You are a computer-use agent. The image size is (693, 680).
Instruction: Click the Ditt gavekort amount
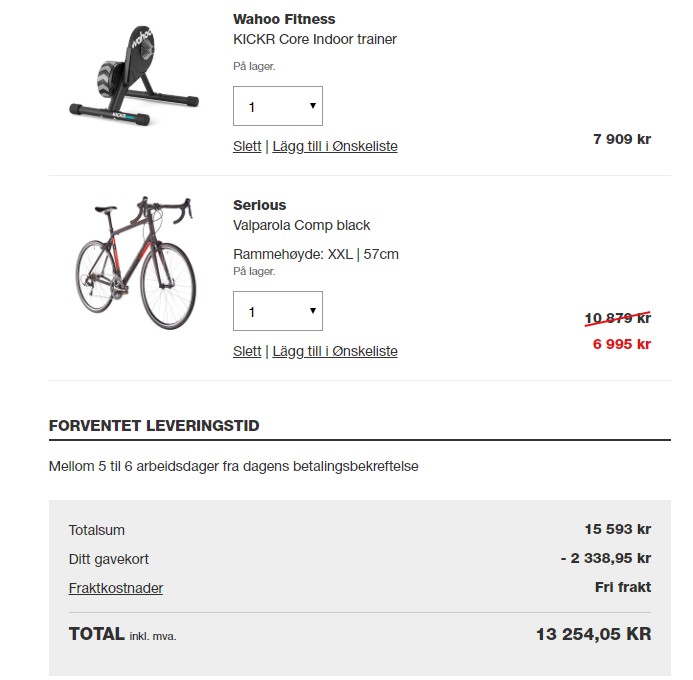(606, 558)
